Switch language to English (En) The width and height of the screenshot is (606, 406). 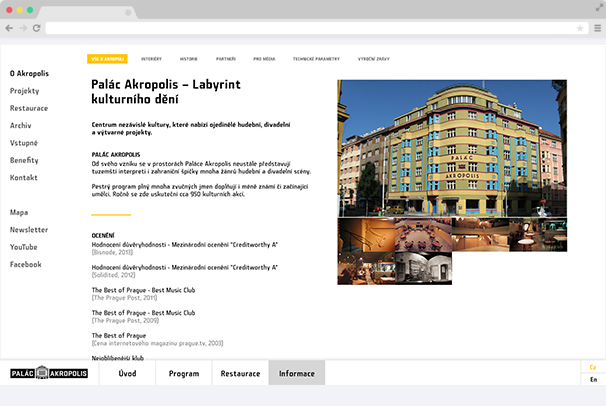click(x=593, y=380)
